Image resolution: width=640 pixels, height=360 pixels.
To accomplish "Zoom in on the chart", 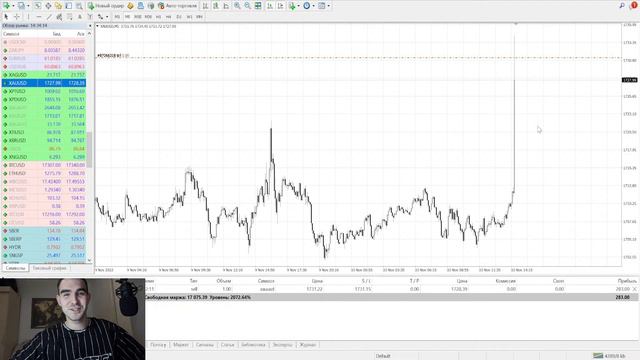I will [x=237, y=6].
